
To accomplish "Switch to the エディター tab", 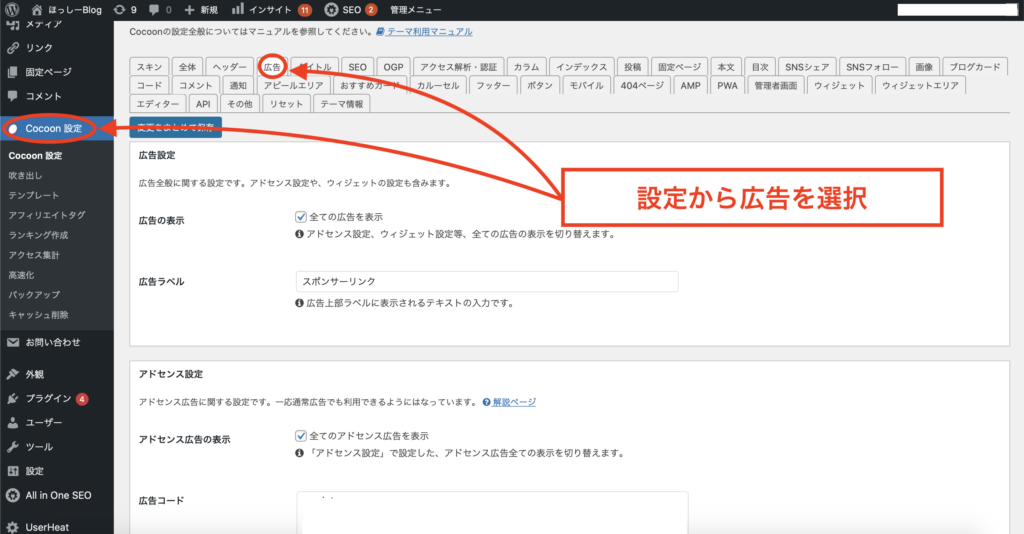I will tap(157, 104).
